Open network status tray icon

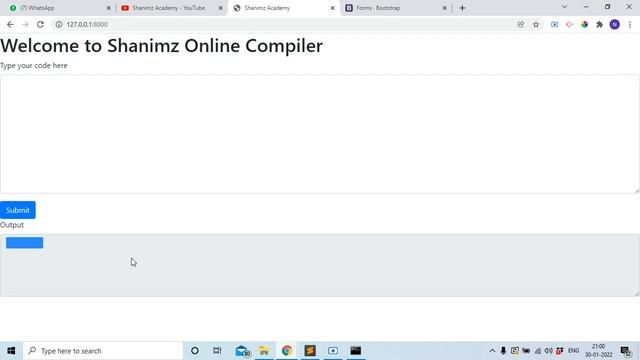538,351
